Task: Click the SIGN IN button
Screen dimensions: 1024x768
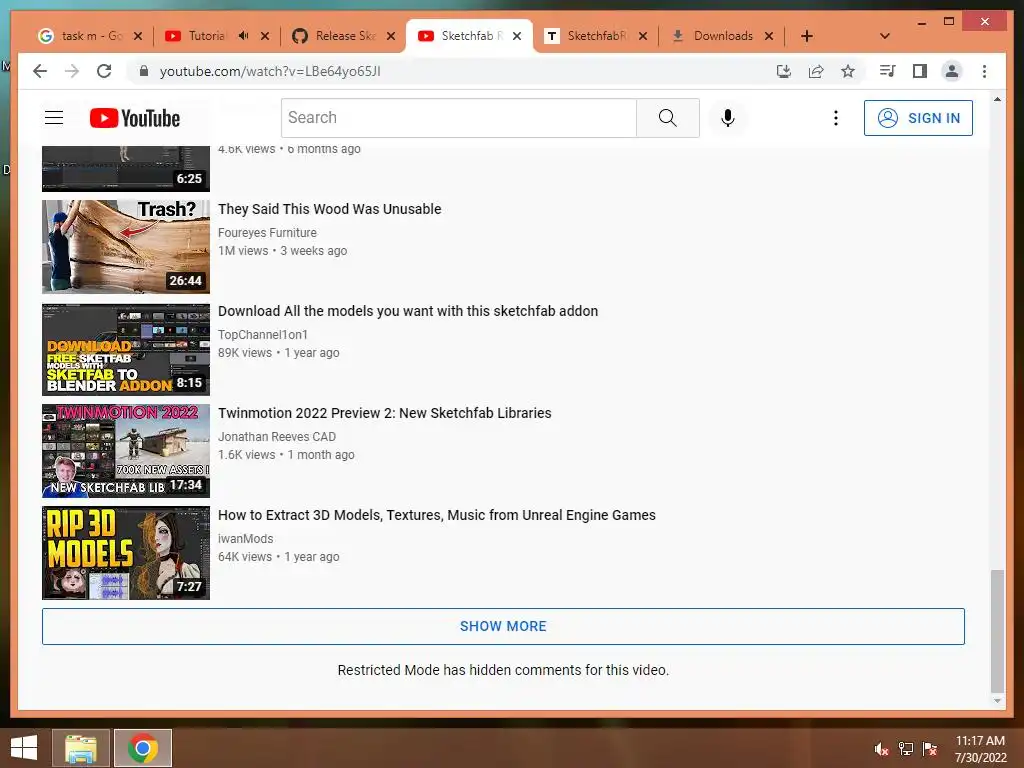Action: coord(918,118)
